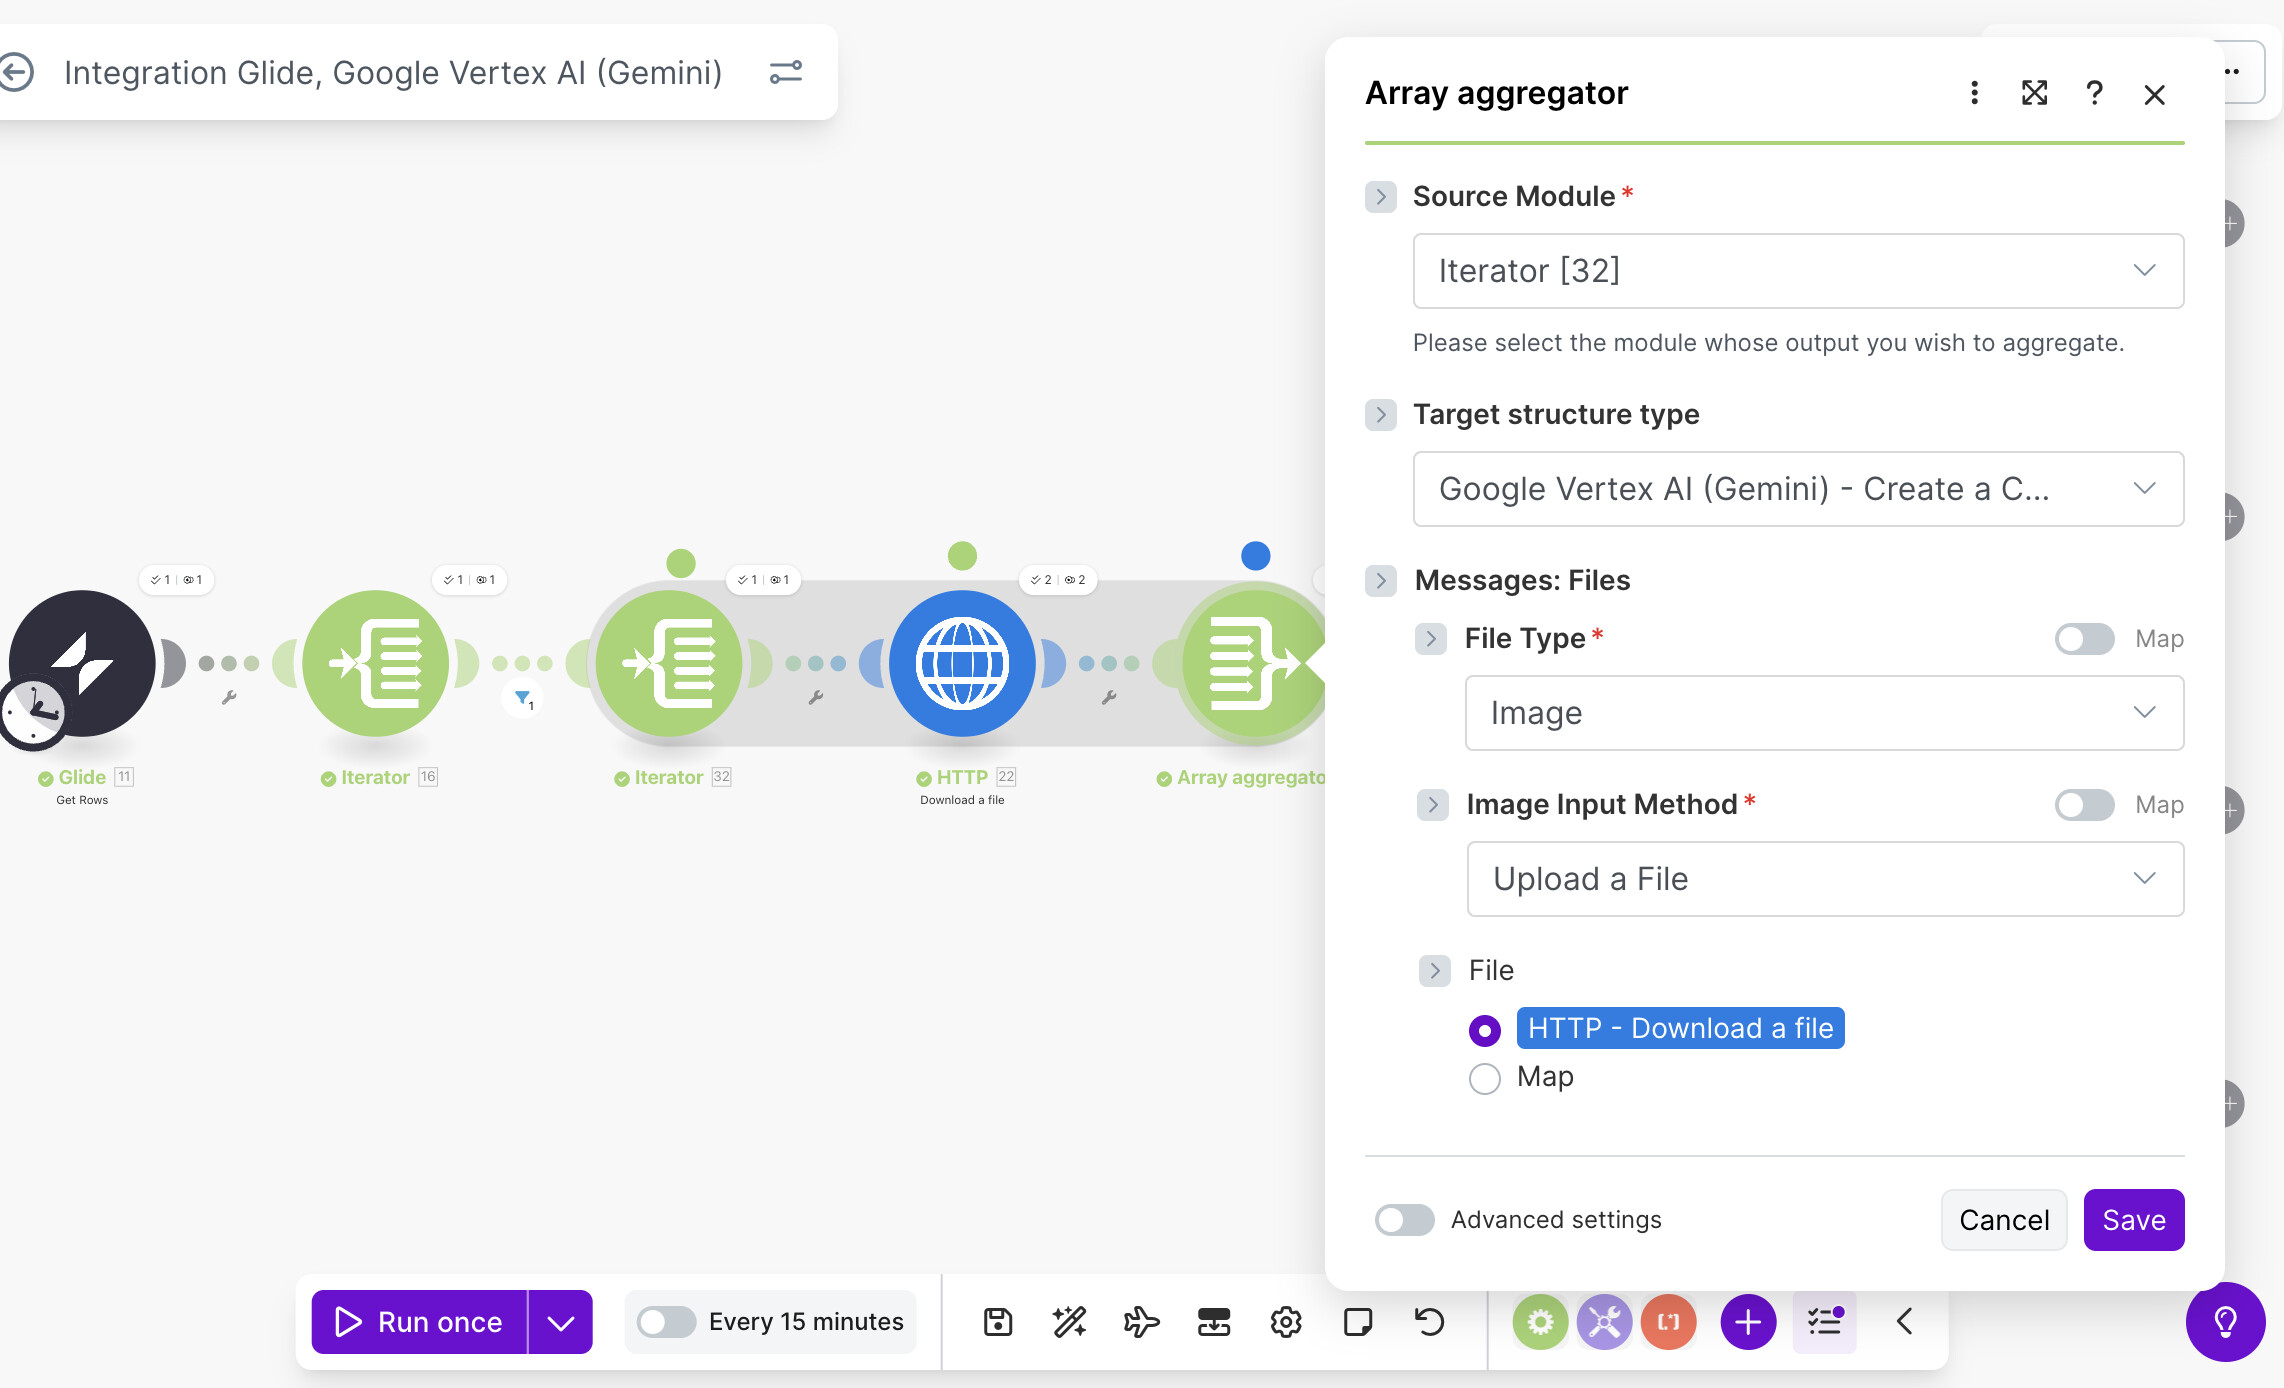Select the airplane icon in bottom toolbar
Image resolution: width=2284 pixels, height=1388 pixels.
tap(1140, 1321)
